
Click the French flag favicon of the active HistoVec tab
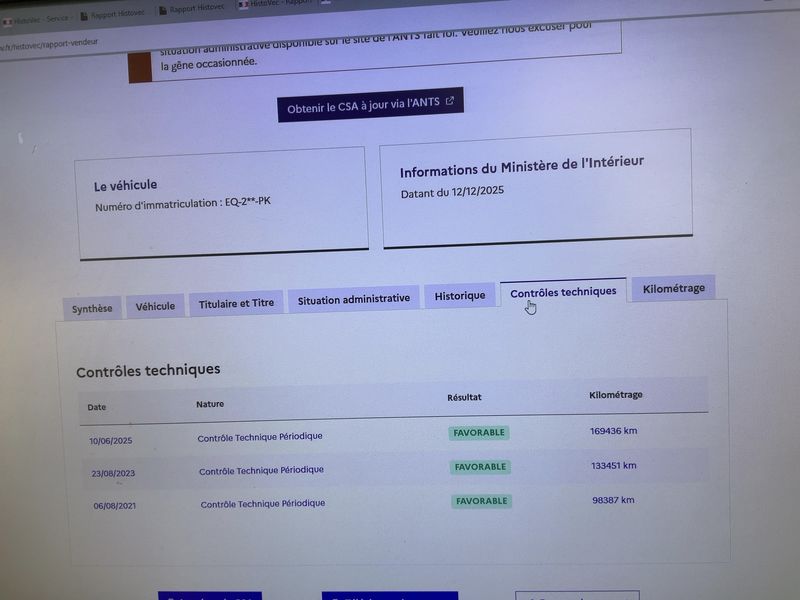[x=244, y=5]
